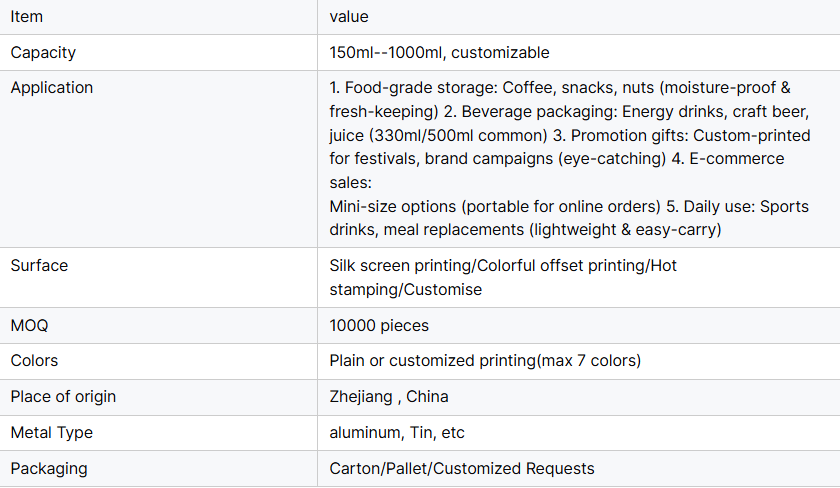The height and width of the screenshot is (488, 840).
Task: Select the "Surface" row label
Action: coord(39,266)
